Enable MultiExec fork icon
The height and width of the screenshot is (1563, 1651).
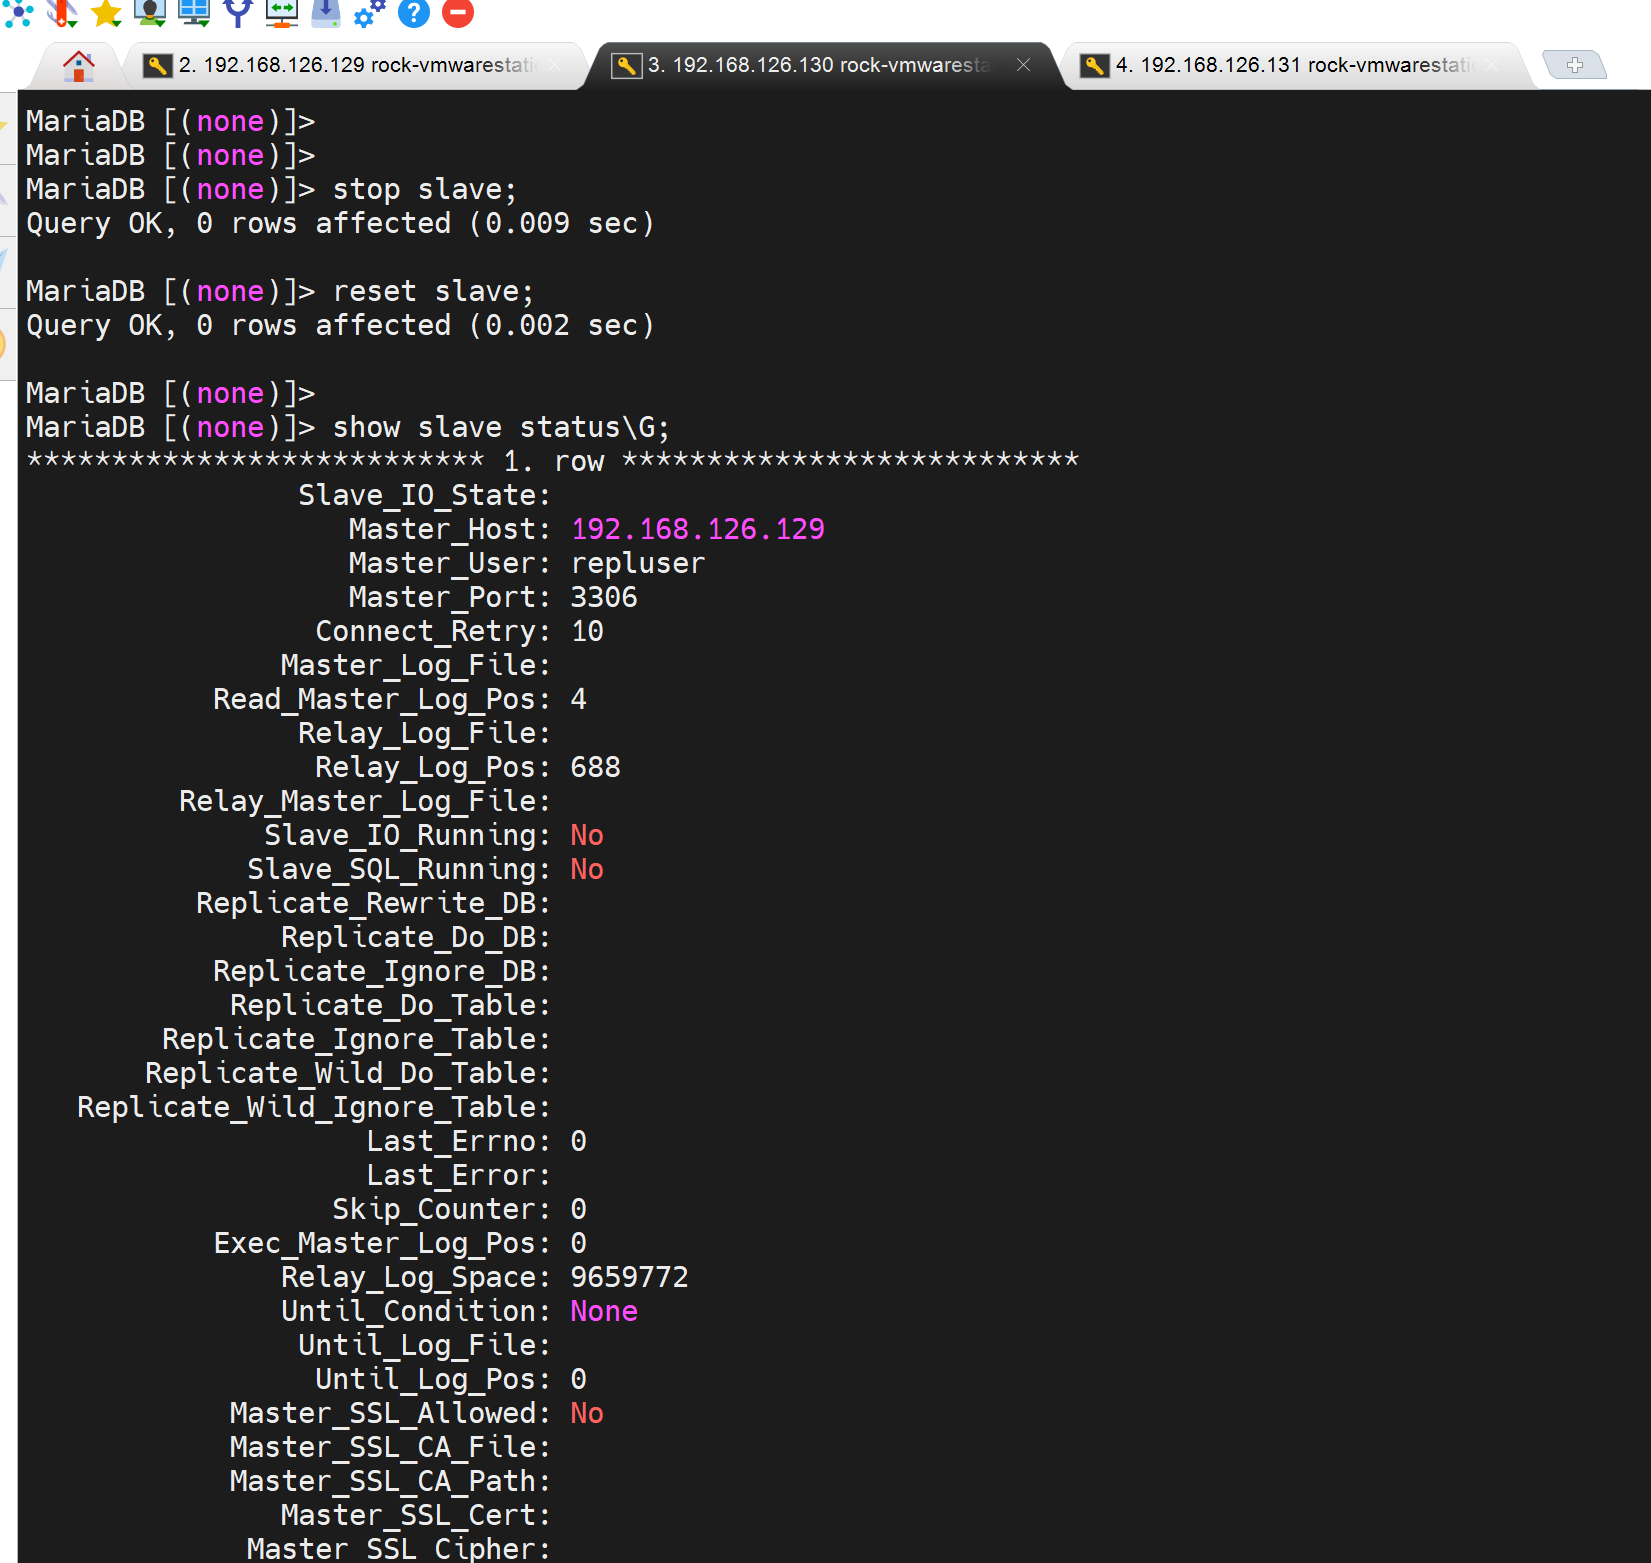coord(238,12)
